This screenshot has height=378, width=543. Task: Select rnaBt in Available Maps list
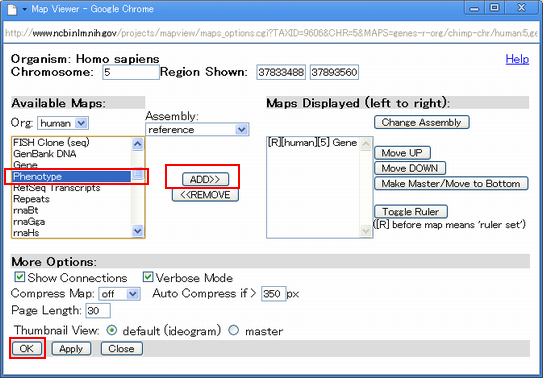coord(71,210)
